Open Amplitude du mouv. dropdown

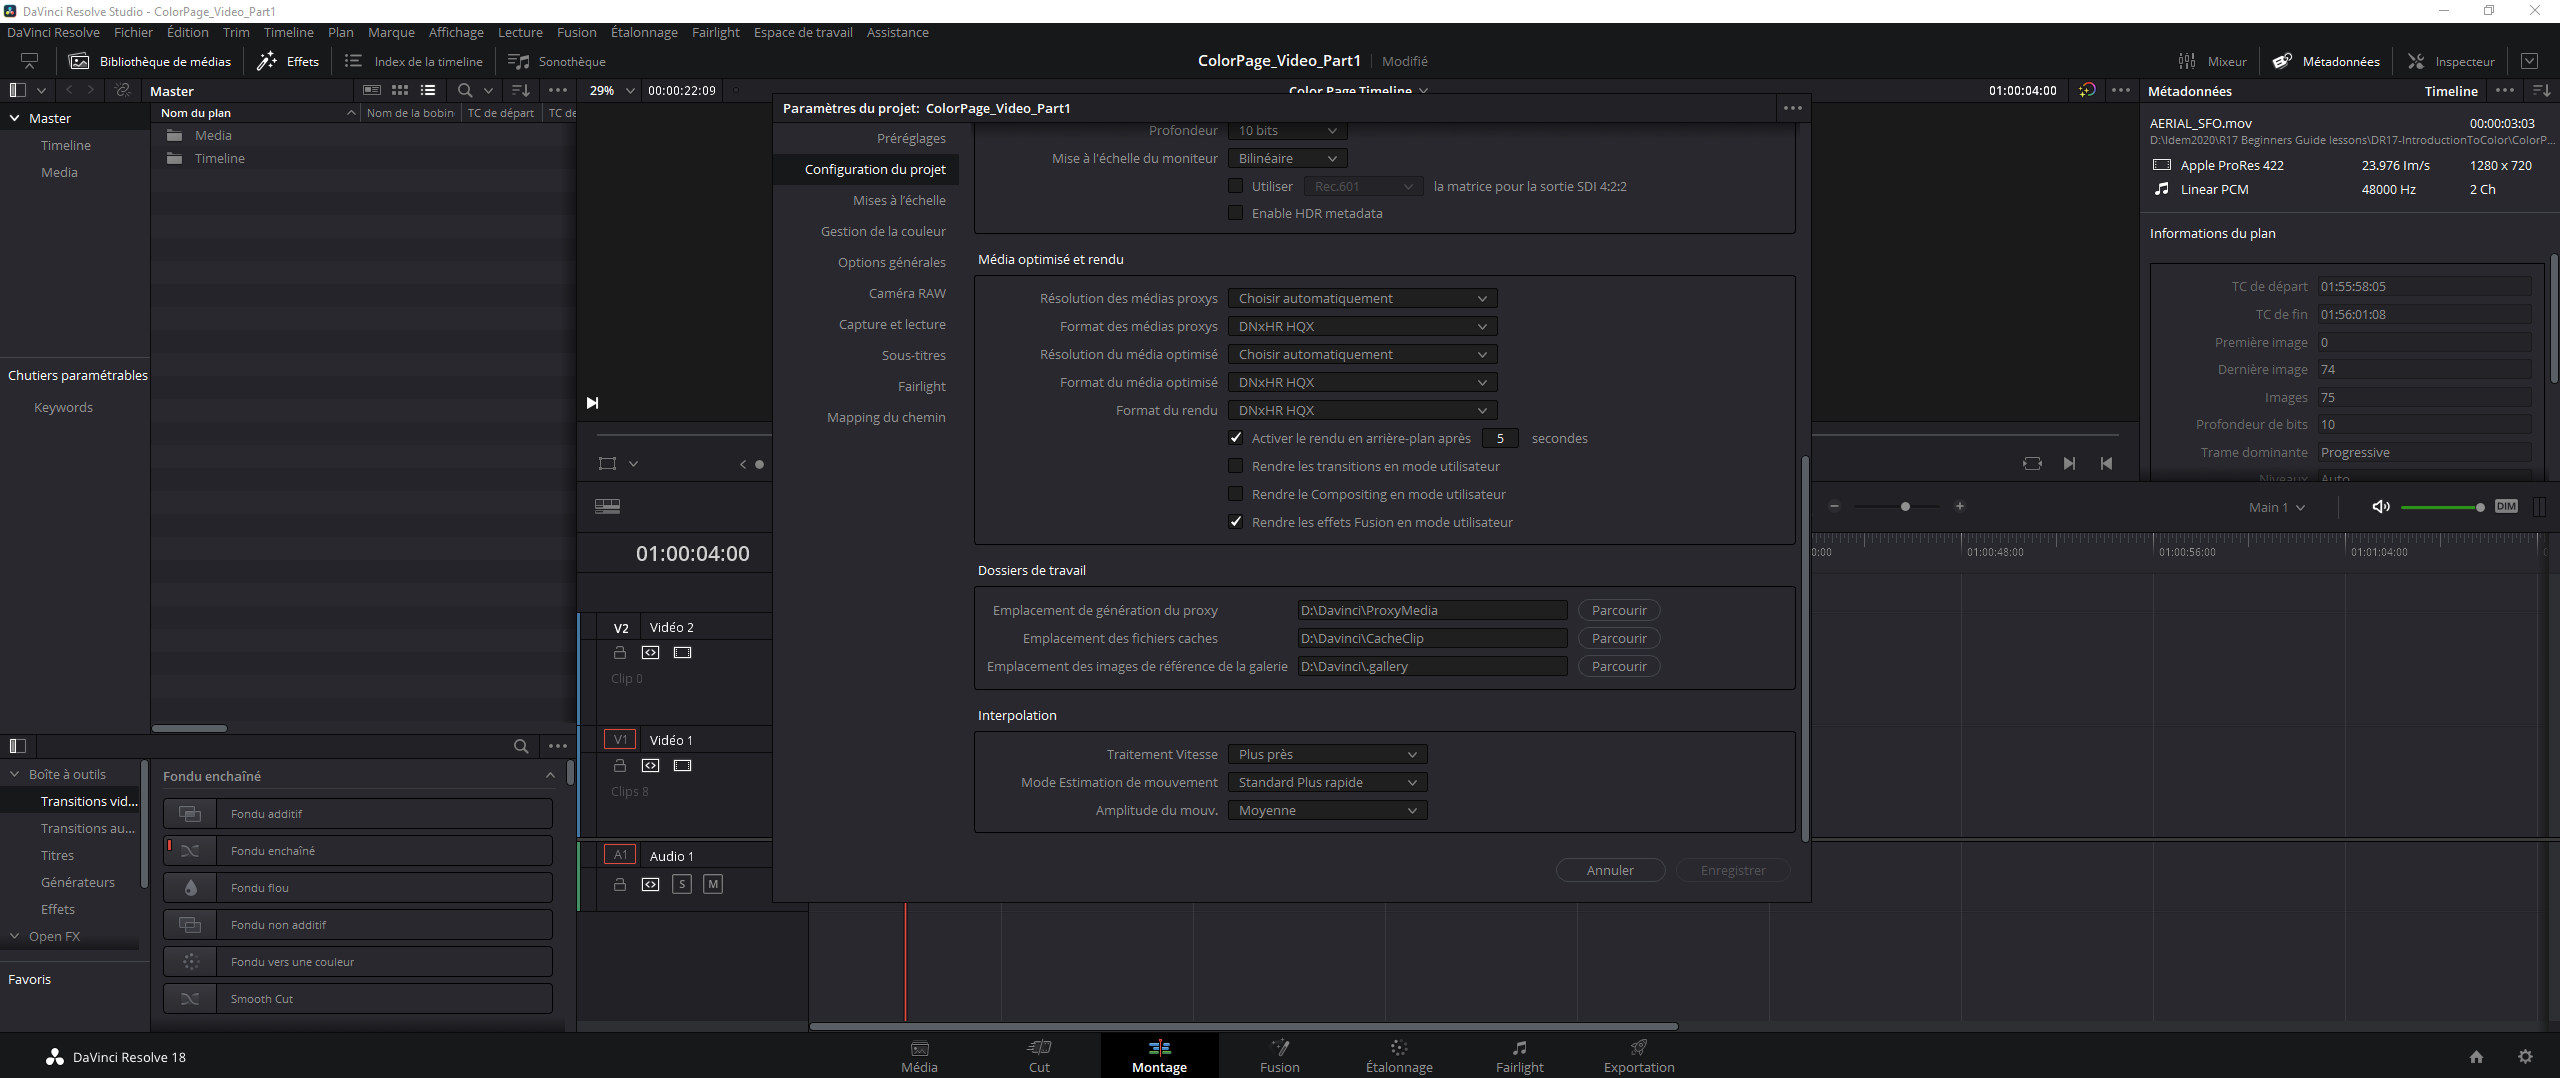[x=1327, y=810]
